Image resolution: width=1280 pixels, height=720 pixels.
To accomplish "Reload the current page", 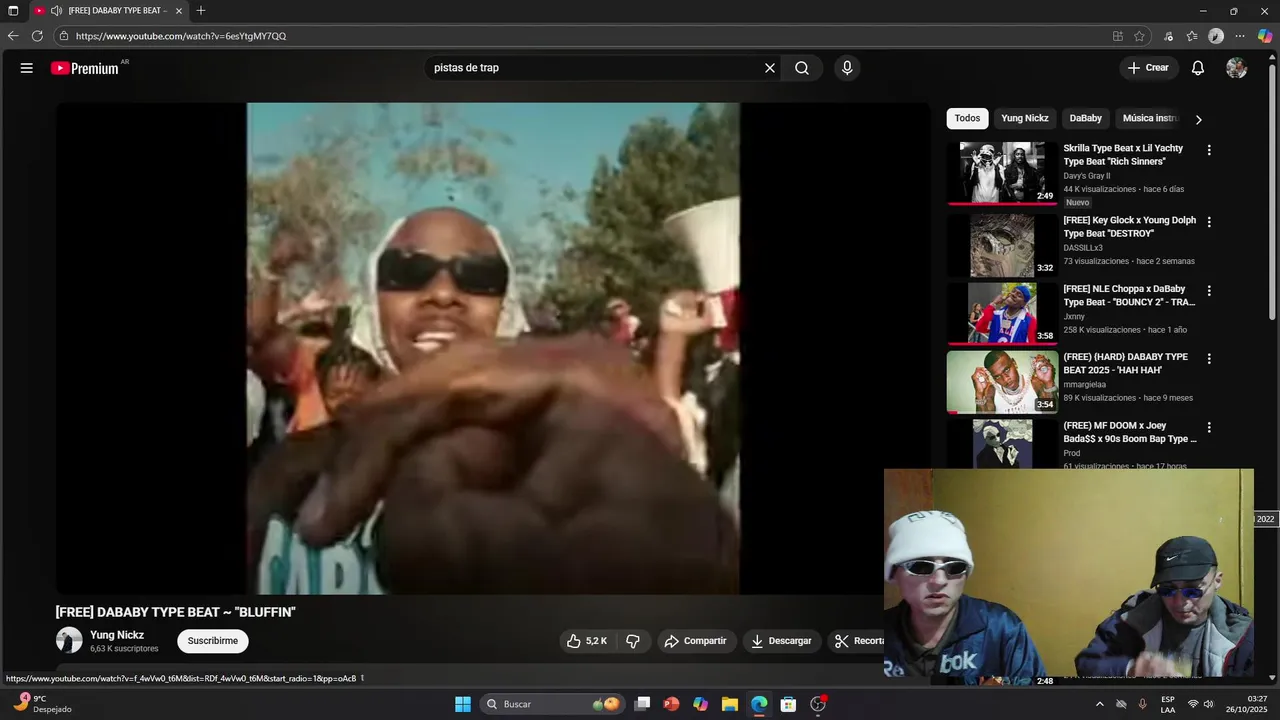I will click(x=37, y=36).
